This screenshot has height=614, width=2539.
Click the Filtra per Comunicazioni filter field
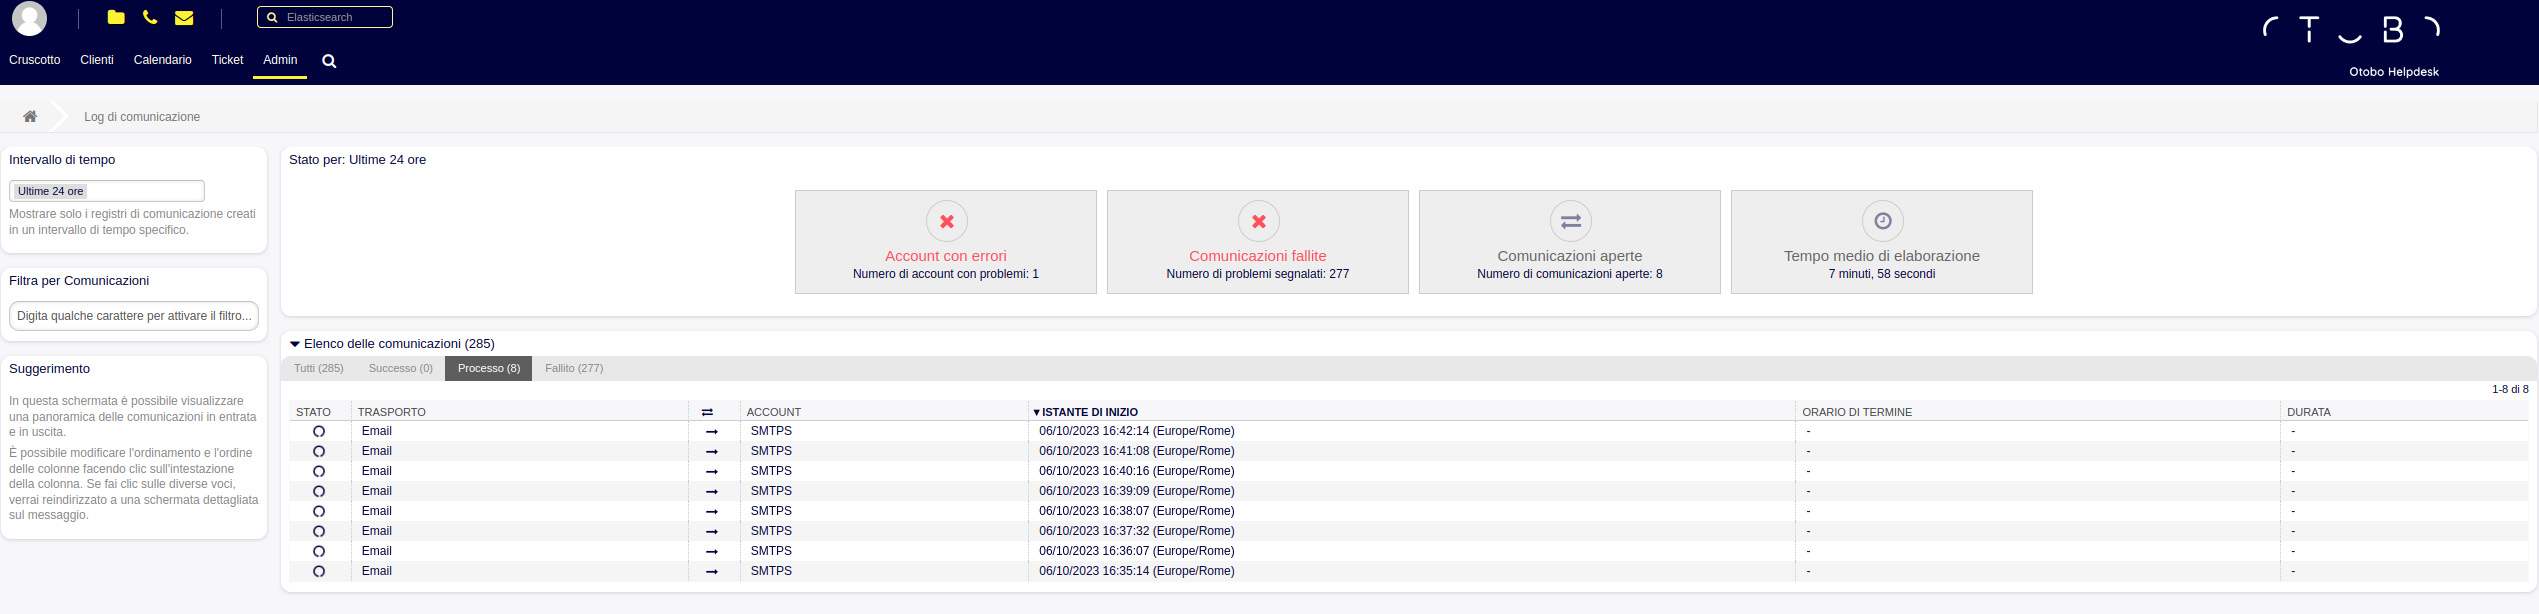tap(134, 316)
